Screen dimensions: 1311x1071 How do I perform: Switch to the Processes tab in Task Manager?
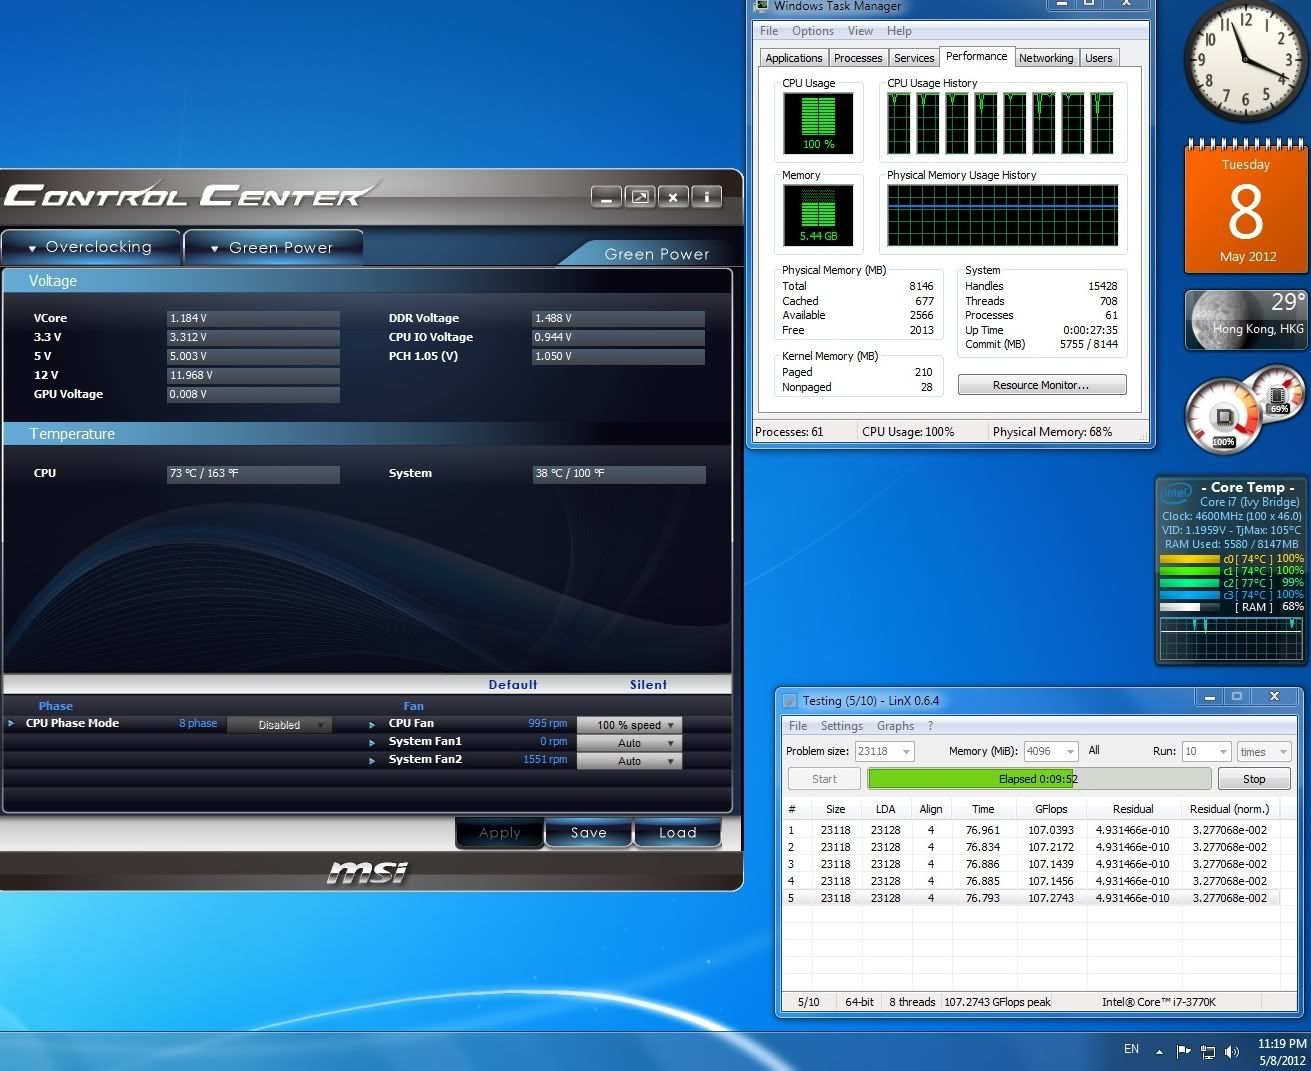(858, 58)
